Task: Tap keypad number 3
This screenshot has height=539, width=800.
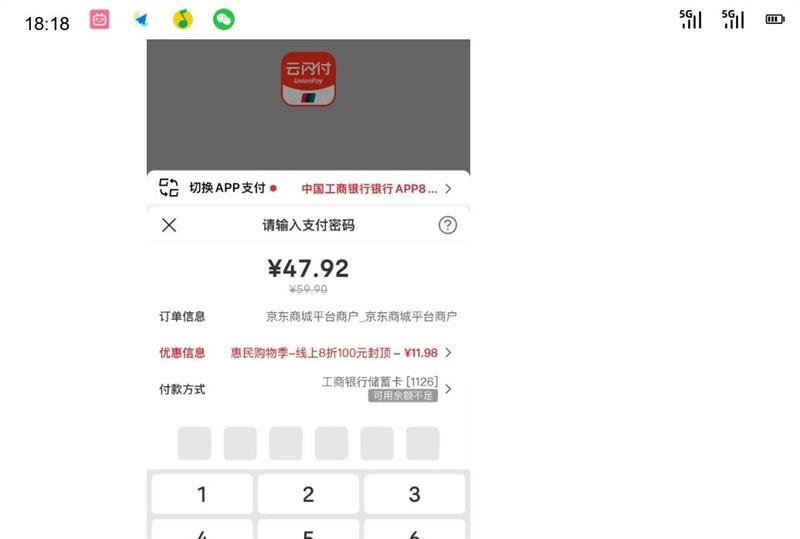Action: click(x=414, y=494)
